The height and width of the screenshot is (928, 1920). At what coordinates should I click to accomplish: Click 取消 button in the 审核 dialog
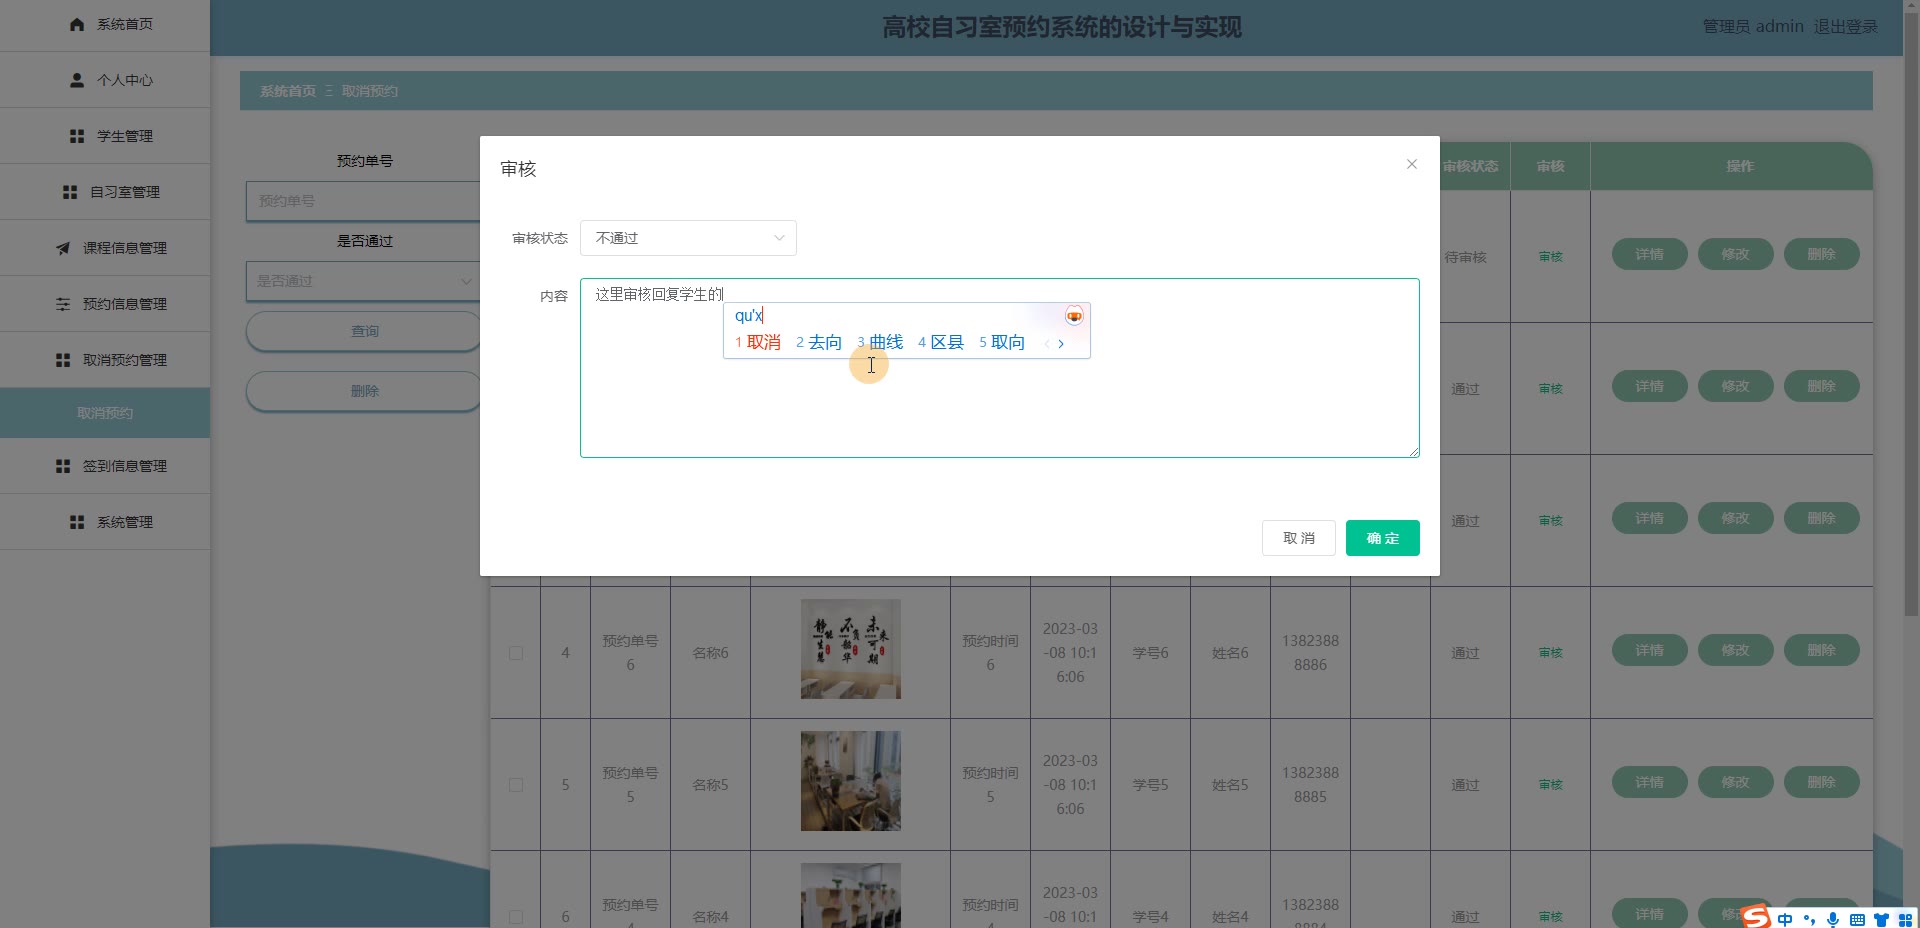1299,538
